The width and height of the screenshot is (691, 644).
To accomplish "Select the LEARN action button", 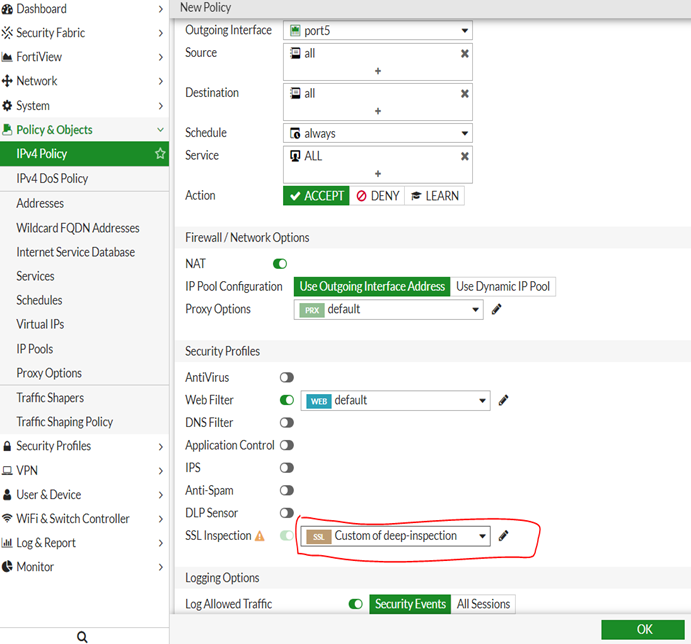I will click(435, 196).
